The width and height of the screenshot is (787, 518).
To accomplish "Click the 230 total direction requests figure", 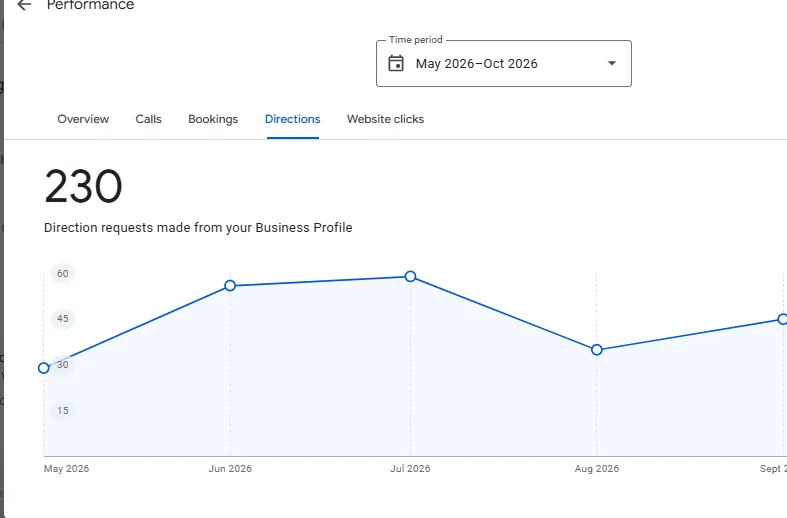I will tap(83, 186).
